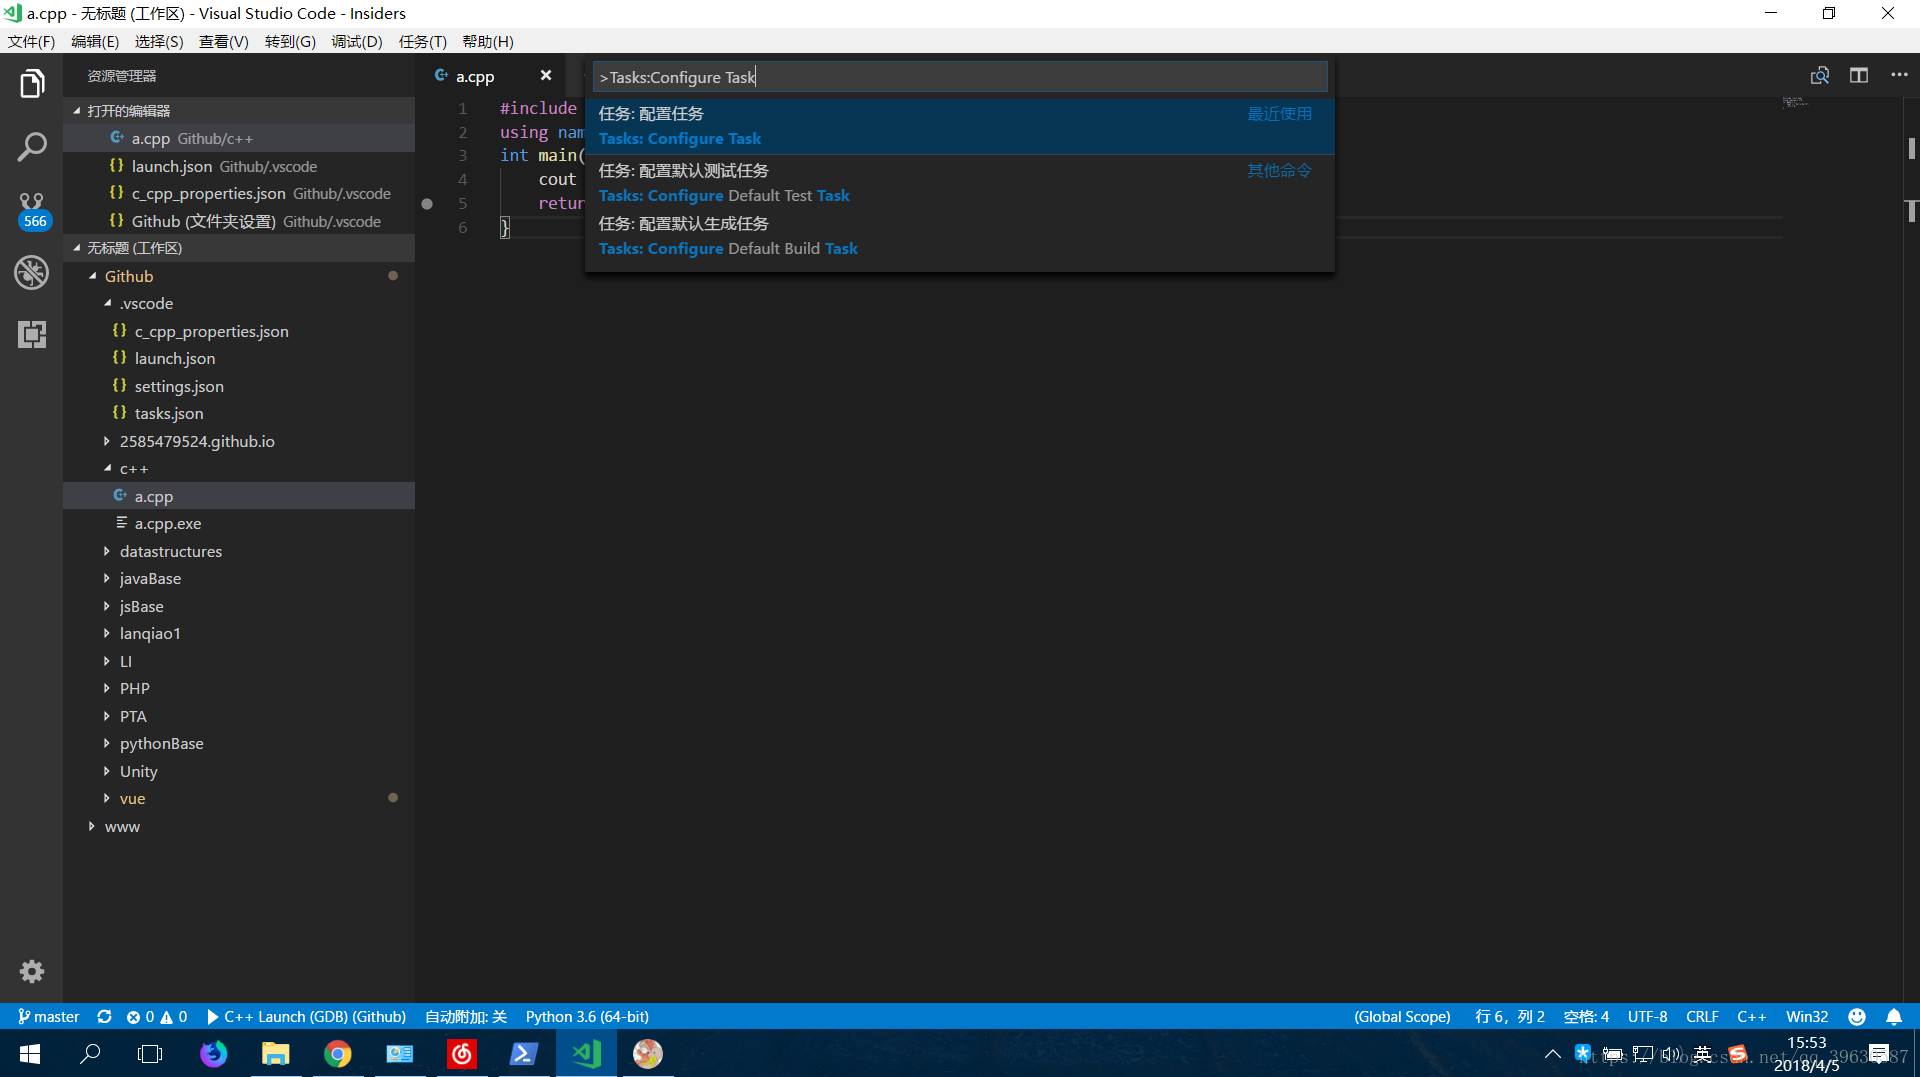
Task: Collapse the untitled workspace section
Action: click(239, 248)
